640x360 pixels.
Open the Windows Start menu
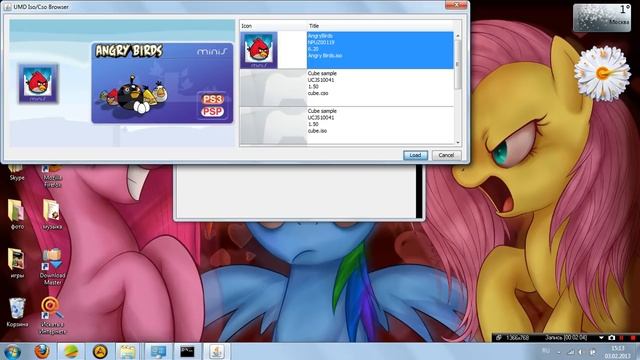coord(13,351)
